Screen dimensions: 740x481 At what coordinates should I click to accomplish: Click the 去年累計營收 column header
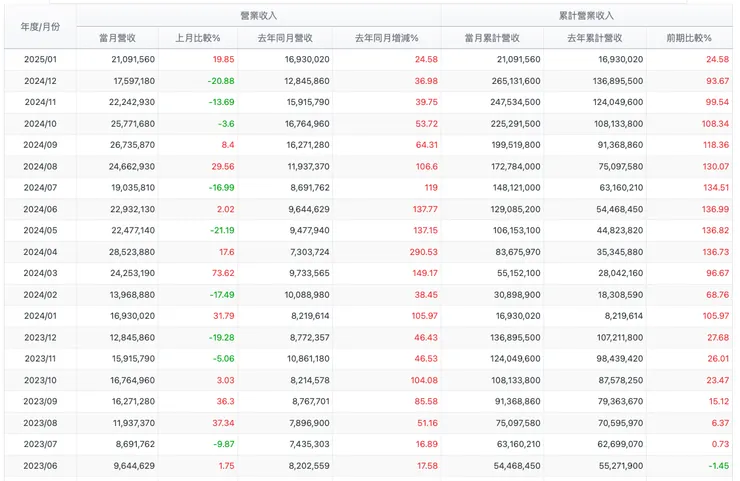coord(595,38)
